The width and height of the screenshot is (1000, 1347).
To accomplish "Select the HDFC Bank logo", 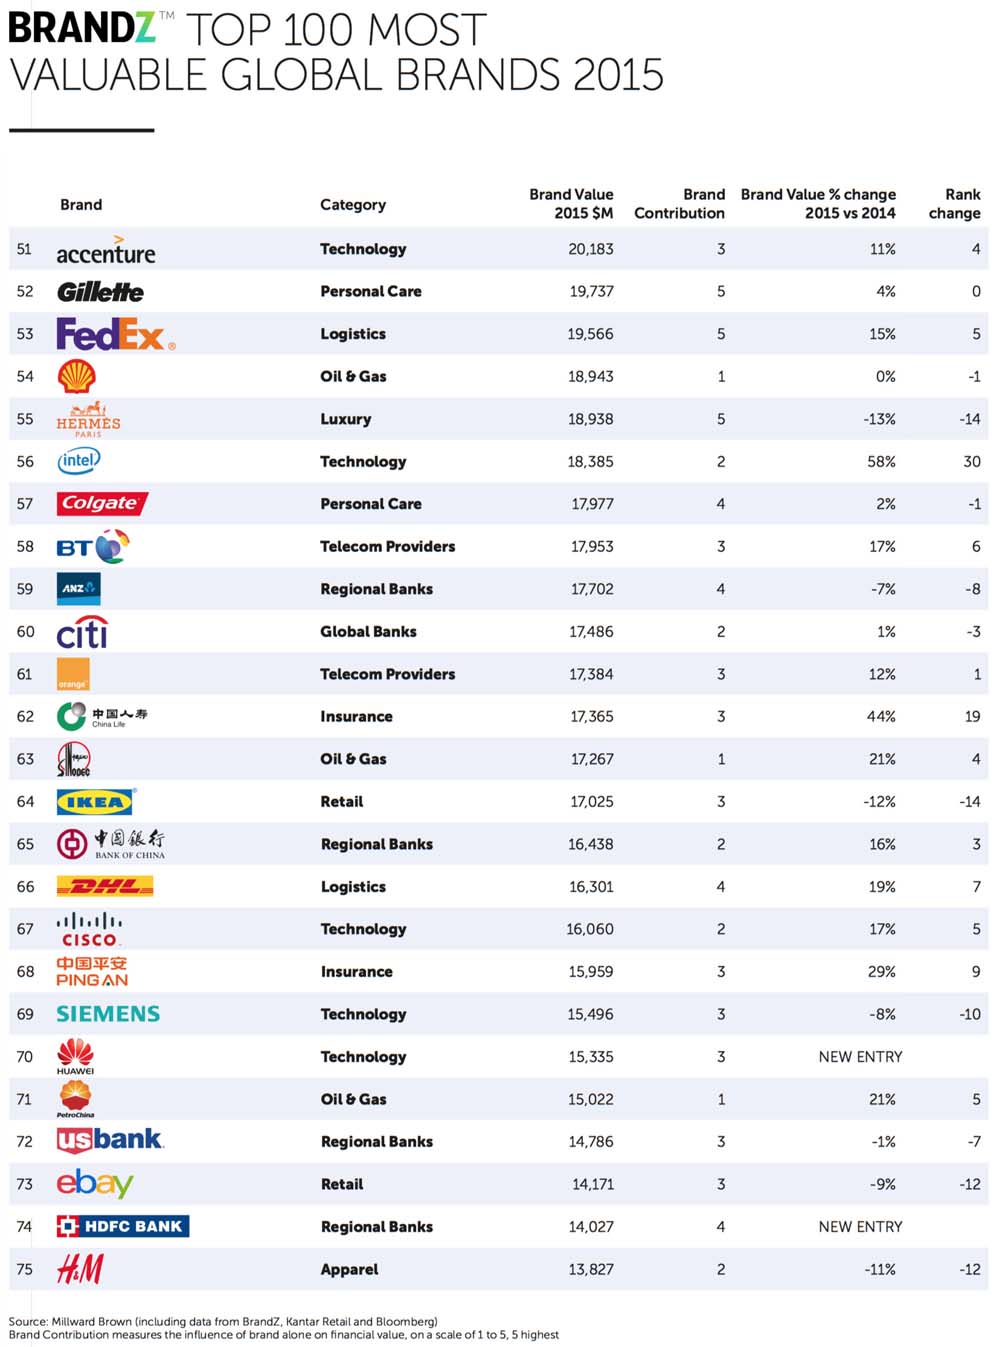I will tap(122, 1226).
